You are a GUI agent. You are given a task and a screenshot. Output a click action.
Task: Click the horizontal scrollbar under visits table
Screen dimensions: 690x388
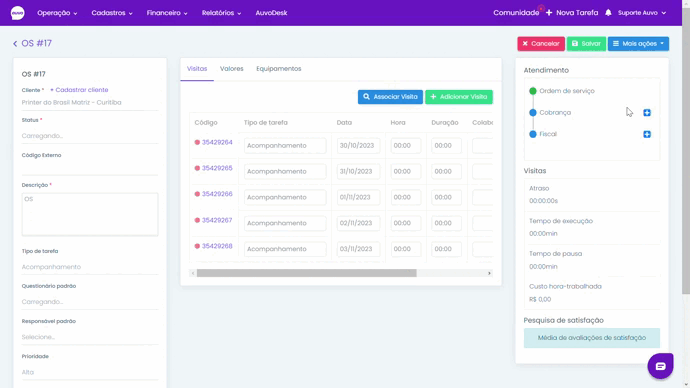pos(306,273)
